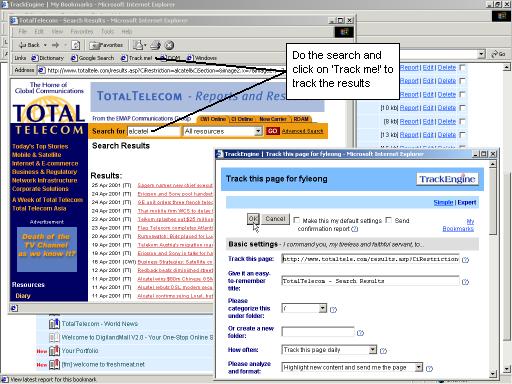Check the box beside the 10 kb bookmark row
The width and height of the screenshot is (512, 384).
462,108
